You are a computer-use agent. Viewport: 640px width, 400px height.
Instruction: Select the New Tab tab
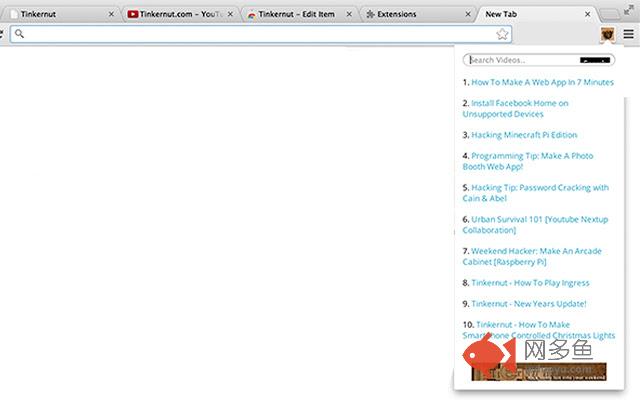[537, 14]
